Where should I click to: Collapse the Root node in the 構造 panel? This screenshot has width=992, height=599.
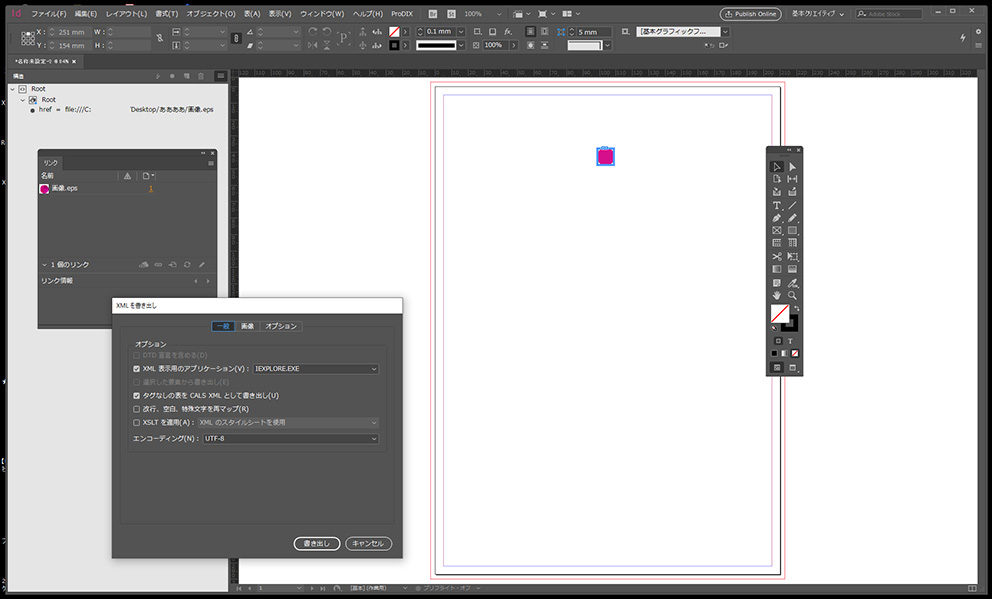coord(13,88)
